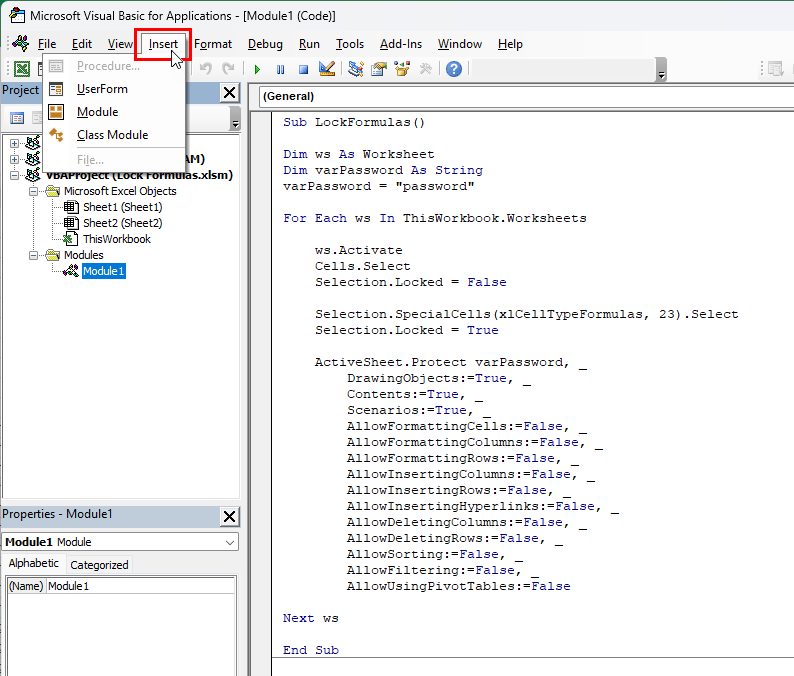This screenshot has width=794, height=676.
Task: Expand second collapsed project node in tree
Action: (x=14, y=160)
